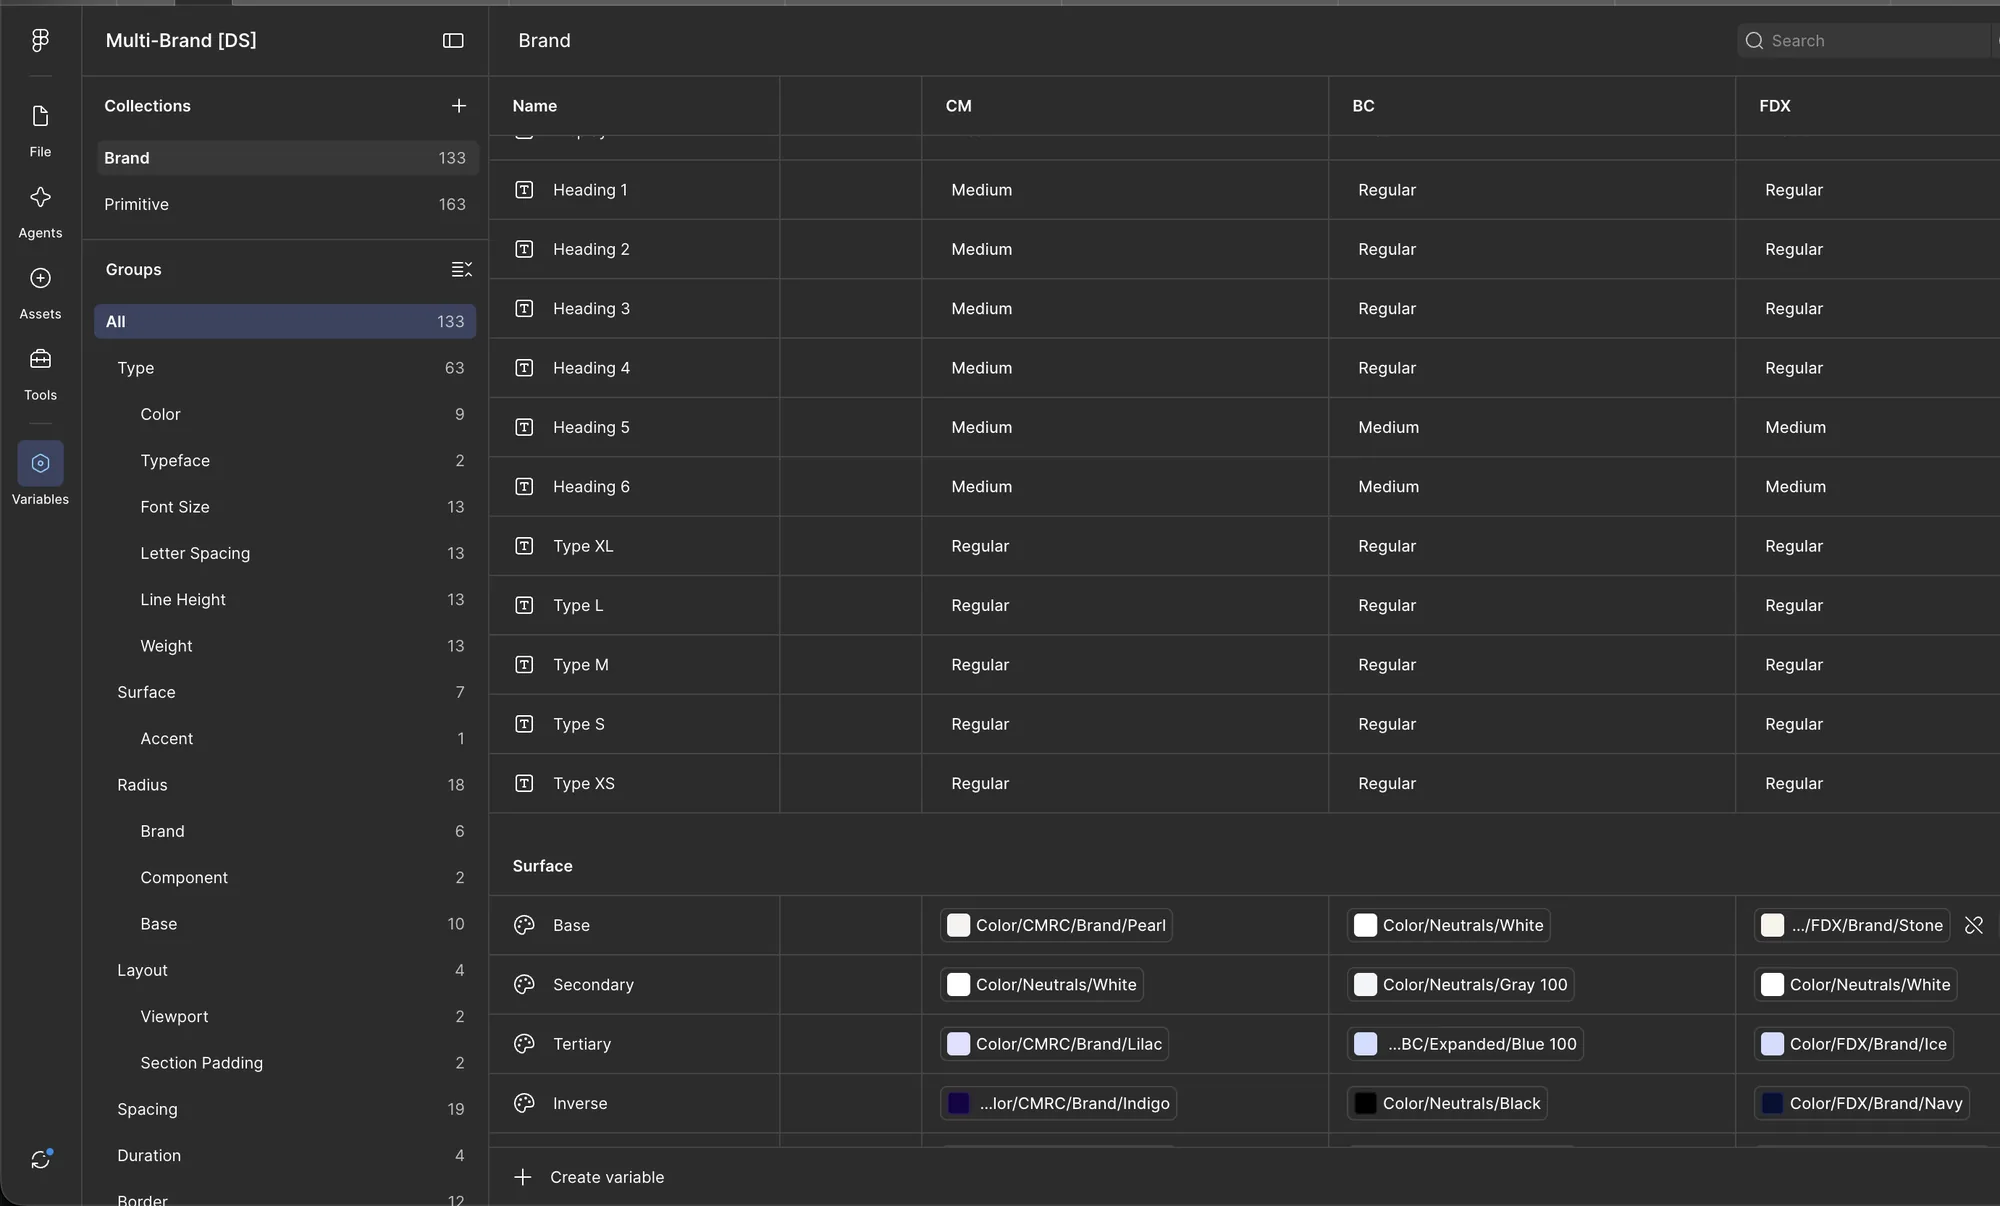Viewport: 2000px width, 1206px height.
Task: Click the Color/FDX/Brand/Ice alias chip
Action: (1854, 1044)
